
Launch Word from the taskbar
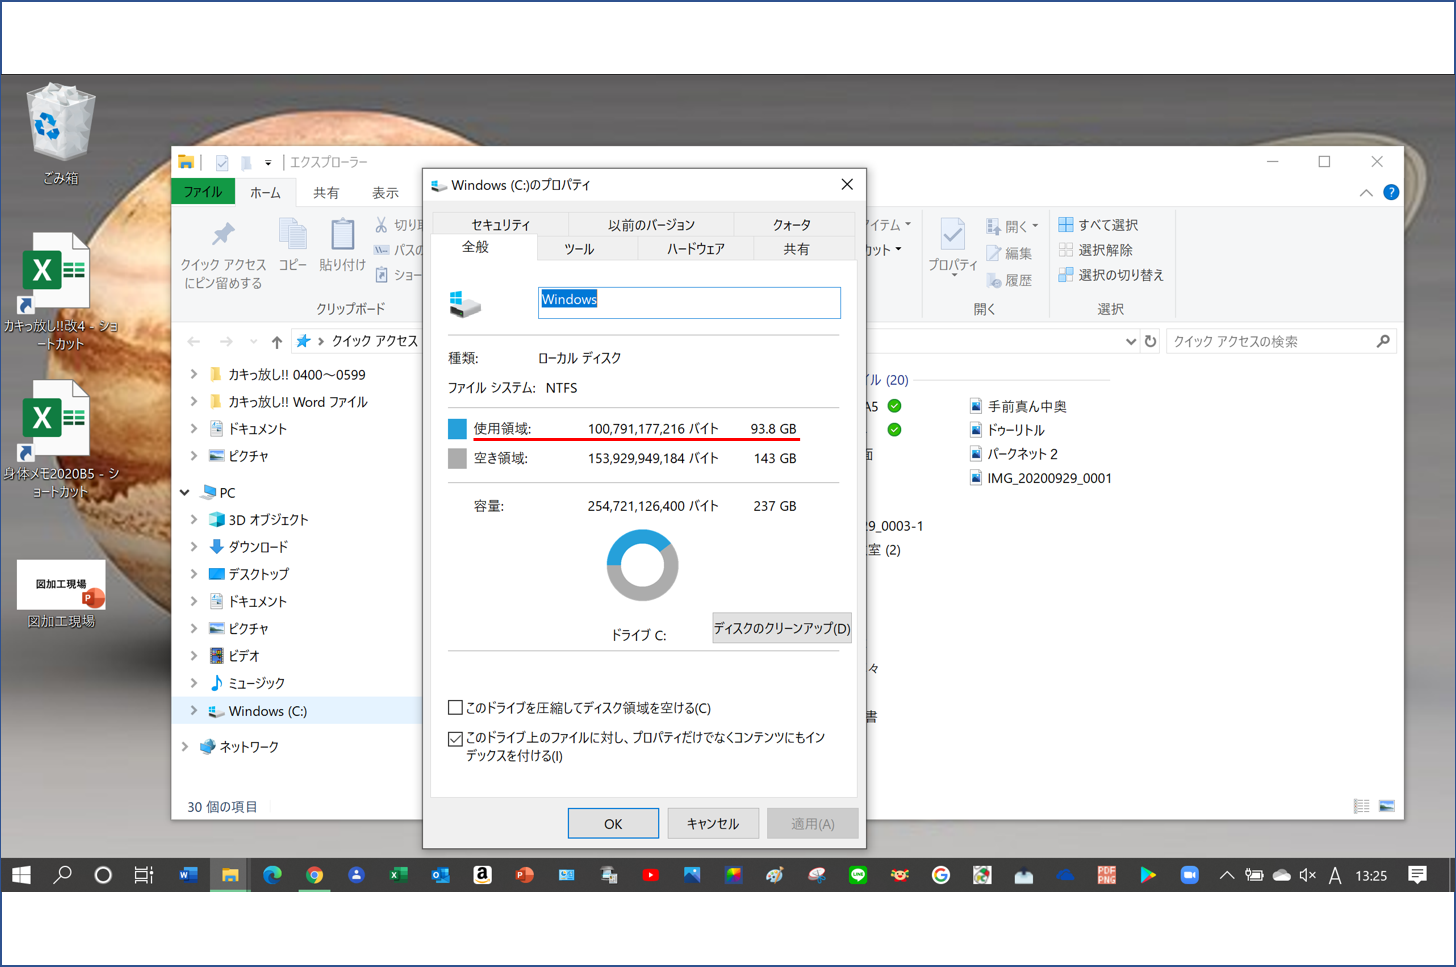[x=188, y=875]
